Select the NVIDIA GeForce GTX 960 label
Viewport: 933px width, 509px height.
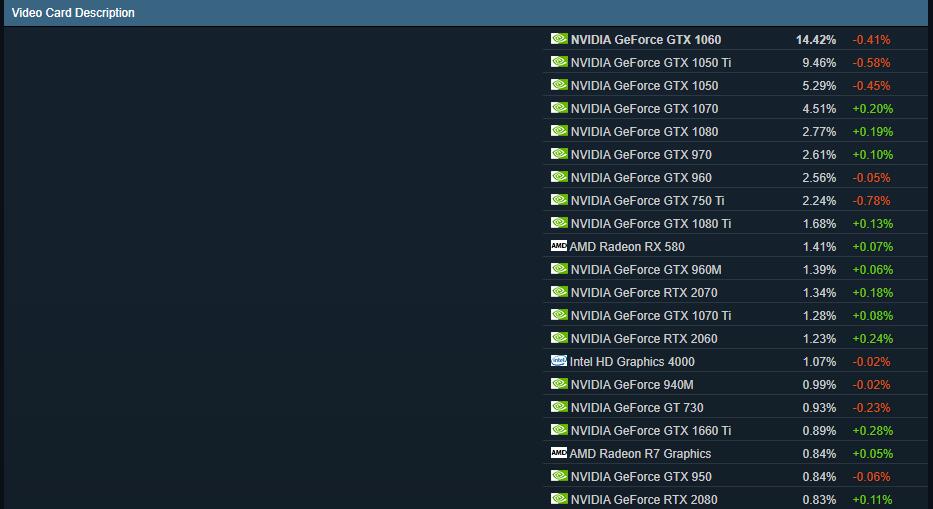[x=641, y=178]
